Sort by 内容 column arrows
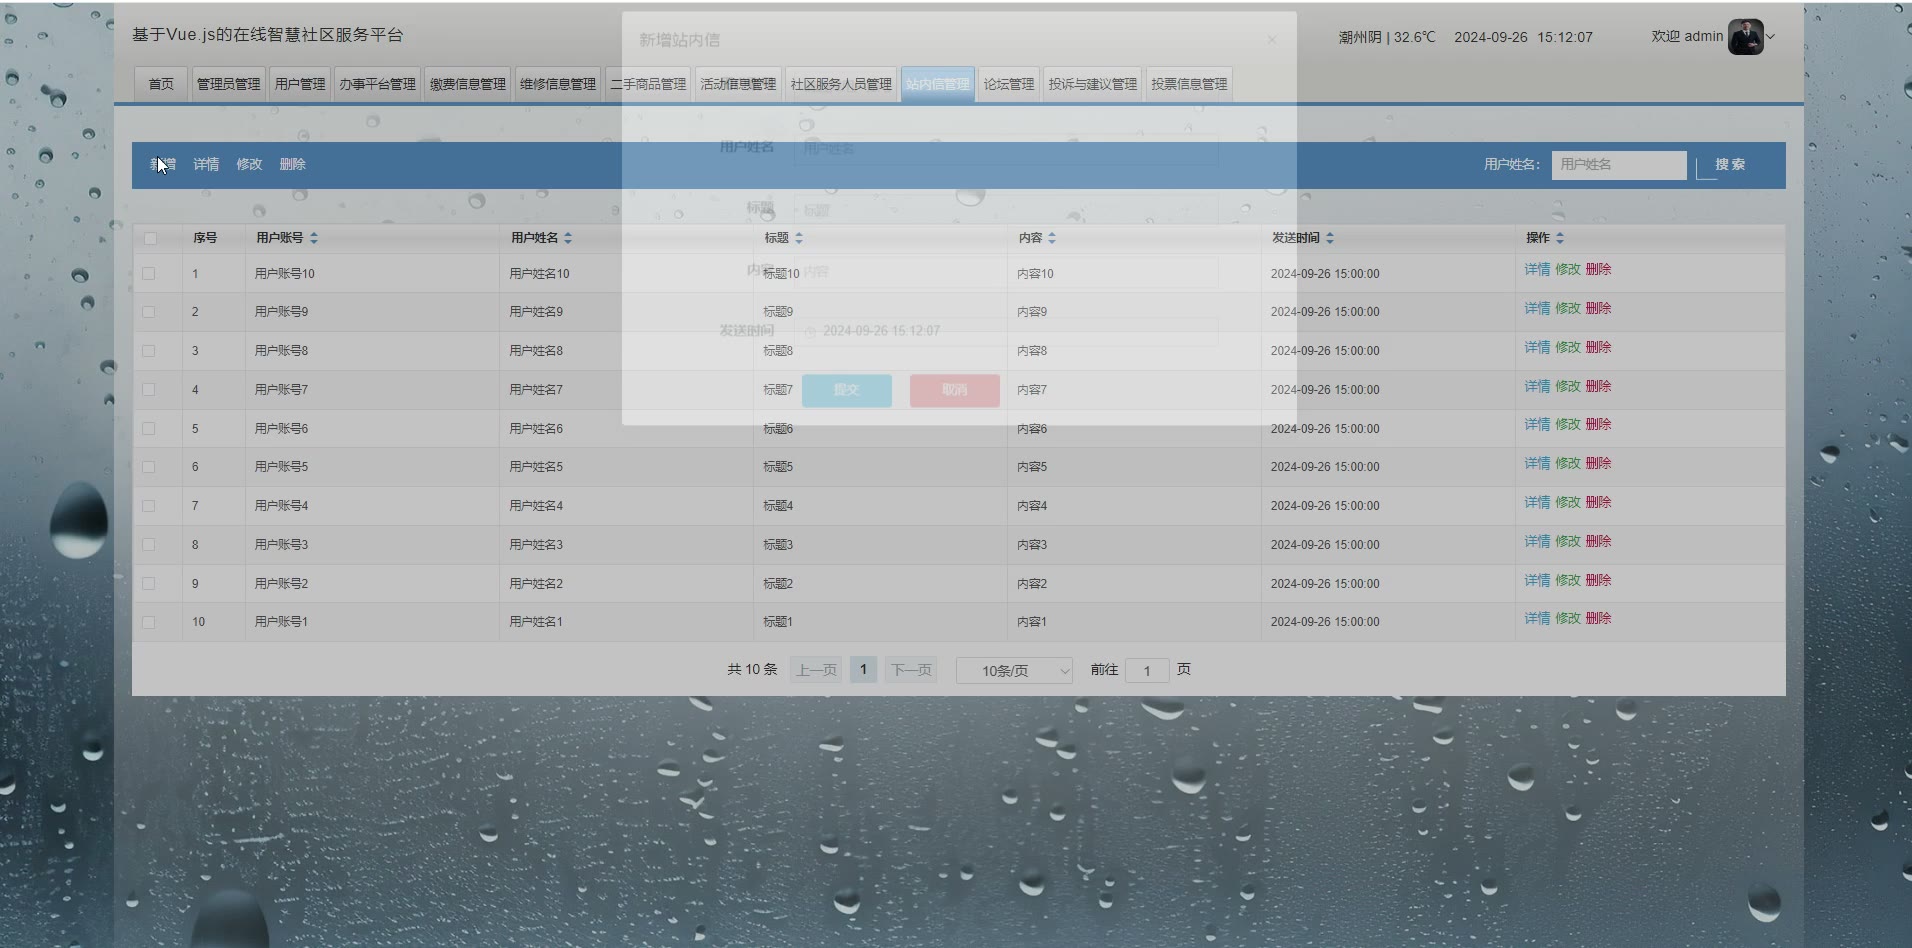Viewport: 1912px width, 948px height. (1052, 238)
